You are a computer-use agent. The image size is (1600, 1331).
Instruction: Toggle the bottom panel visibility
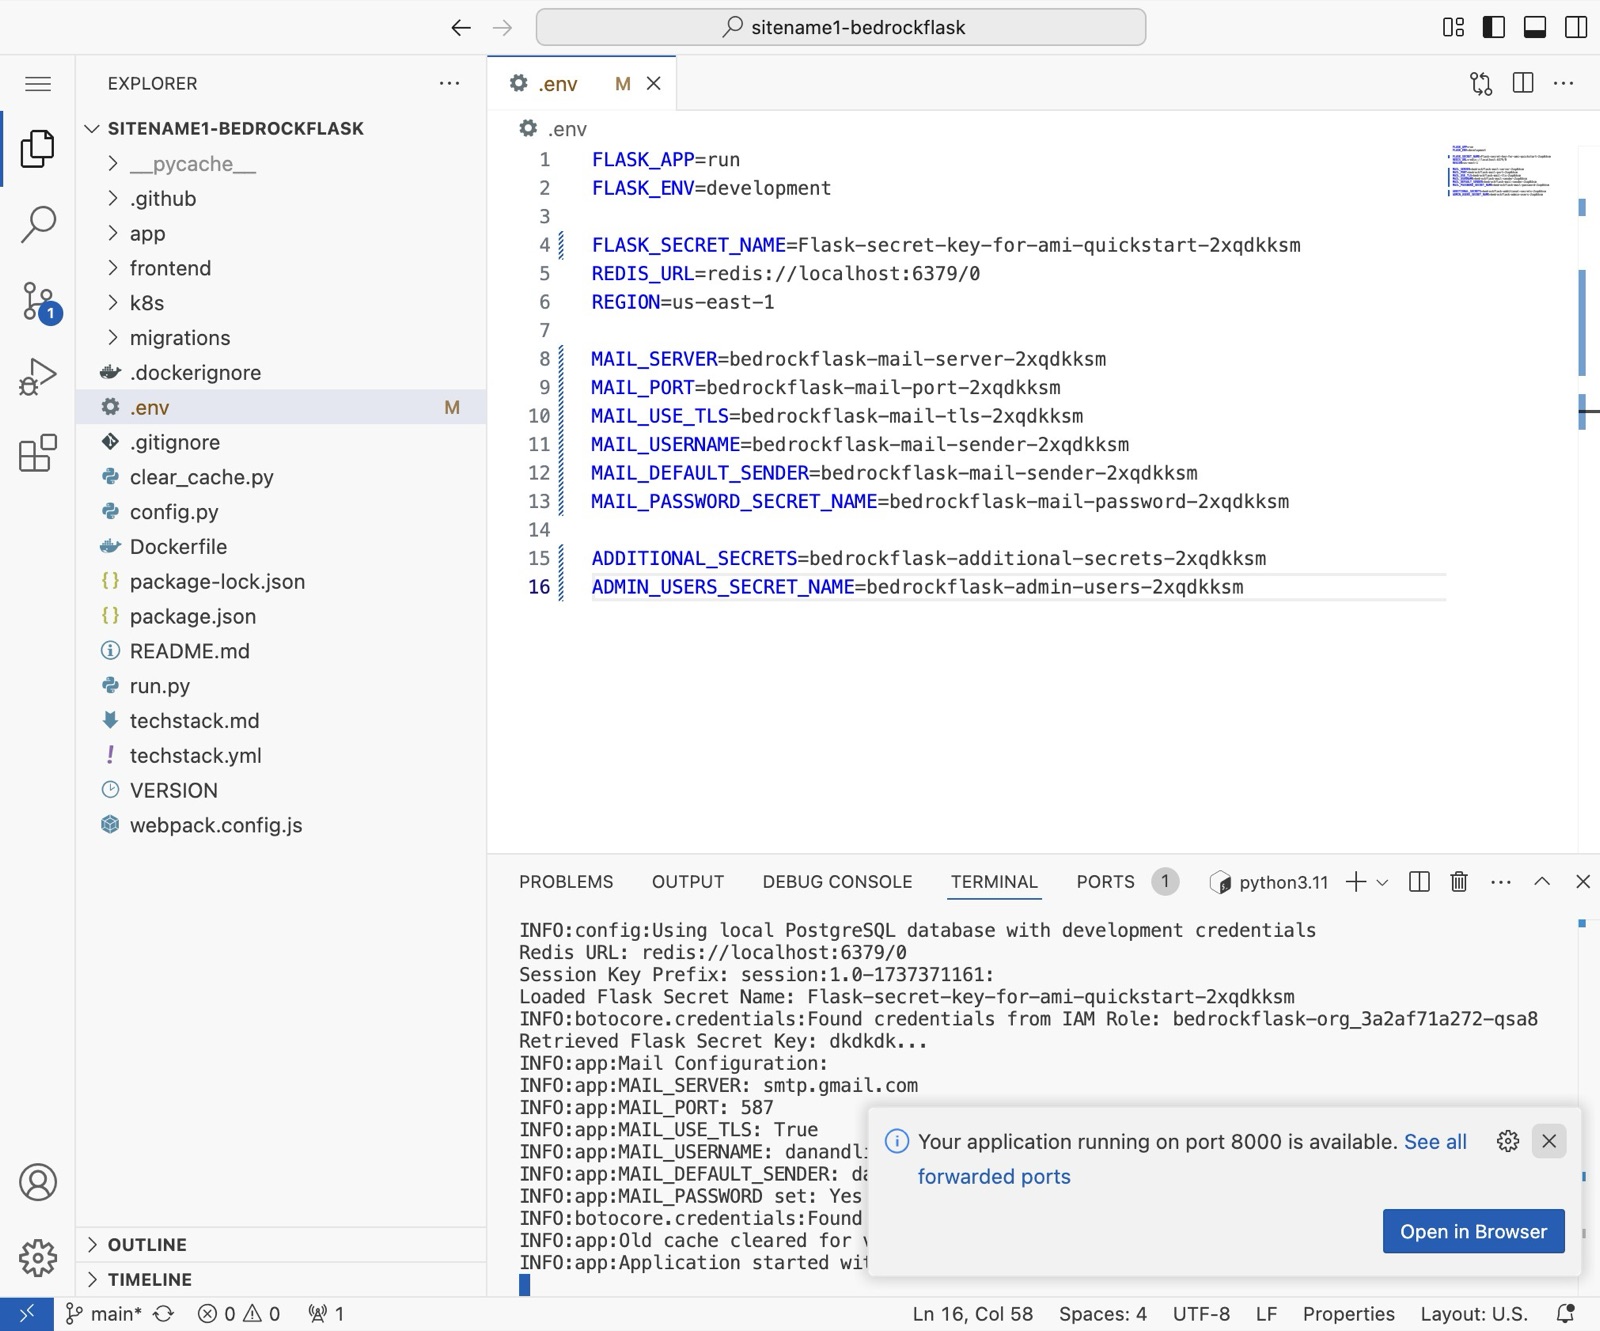click(x=1535, y=27)
